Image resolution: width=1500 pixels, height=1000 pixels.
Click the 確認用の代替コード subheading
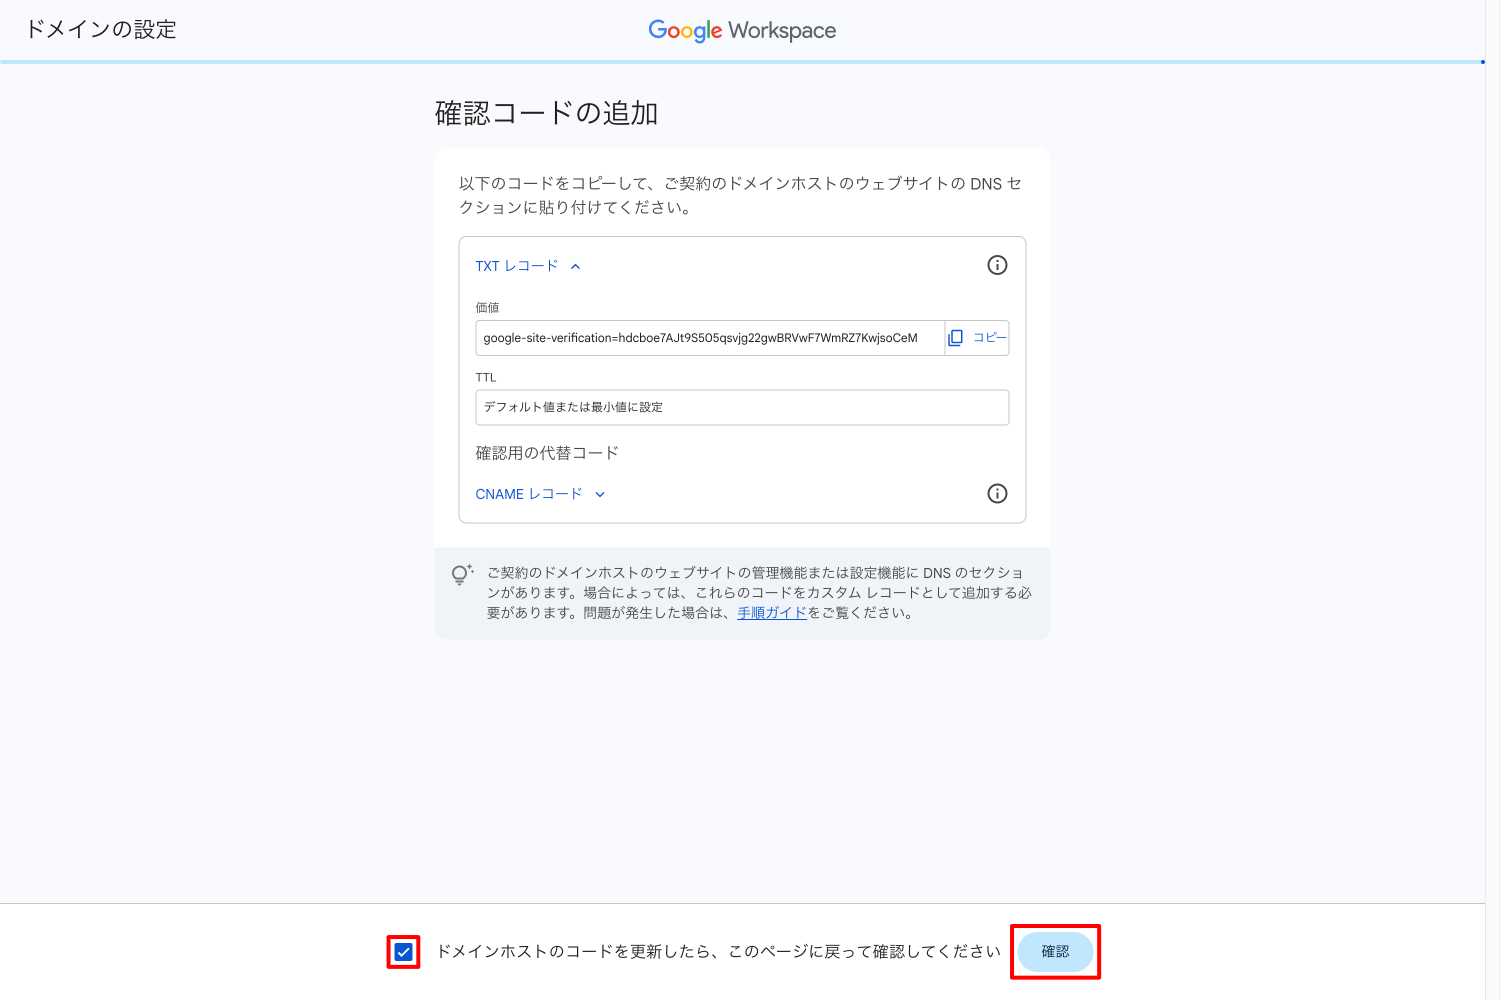547,453
